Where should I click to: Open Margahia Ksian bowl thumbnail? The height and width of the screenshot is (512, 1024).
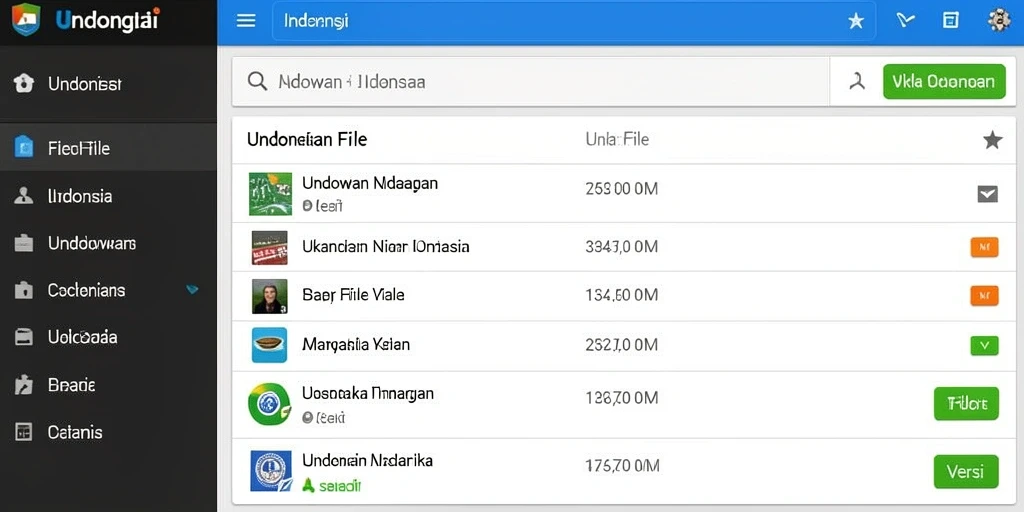270,345
